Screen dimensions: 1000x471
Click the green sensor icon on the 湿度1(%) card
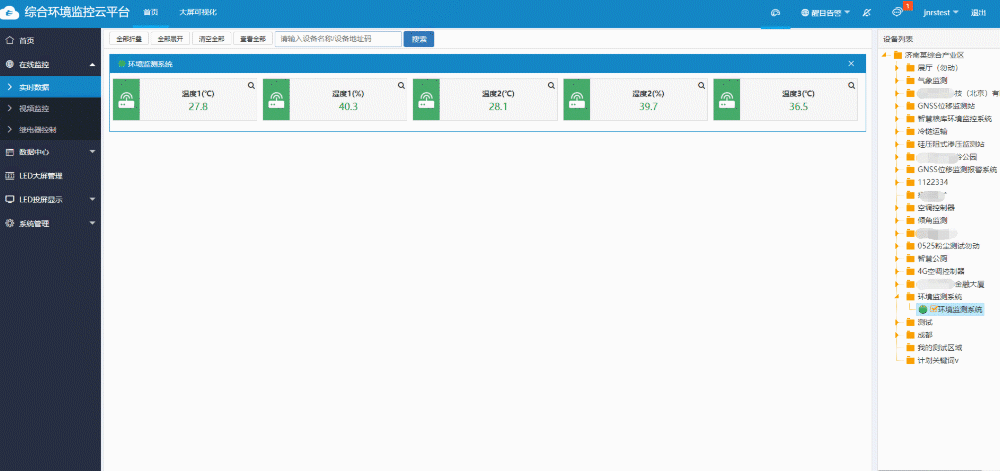276,99
